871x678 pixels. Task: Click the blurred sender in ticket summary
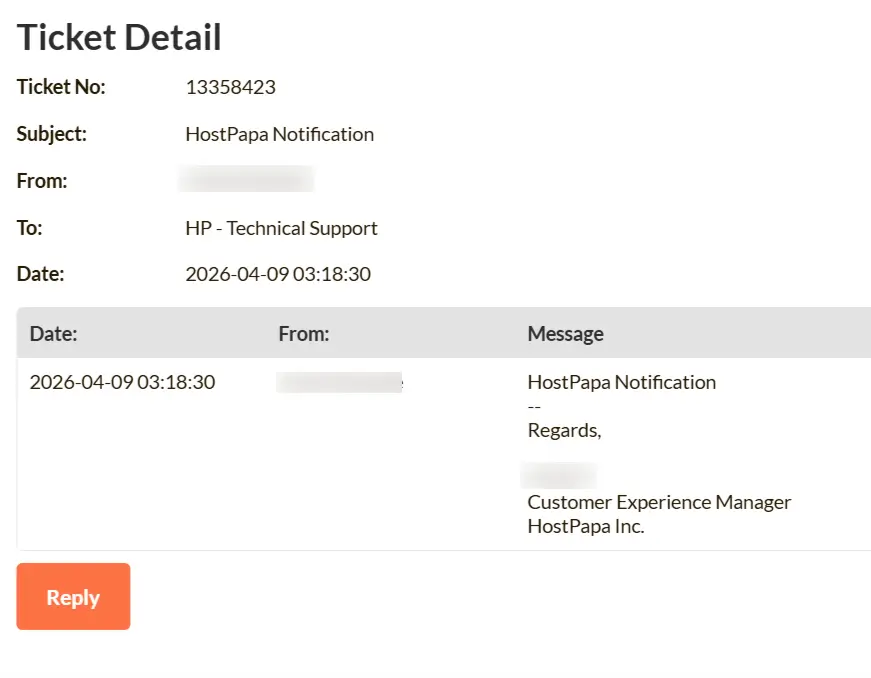(x=245, y=180)
